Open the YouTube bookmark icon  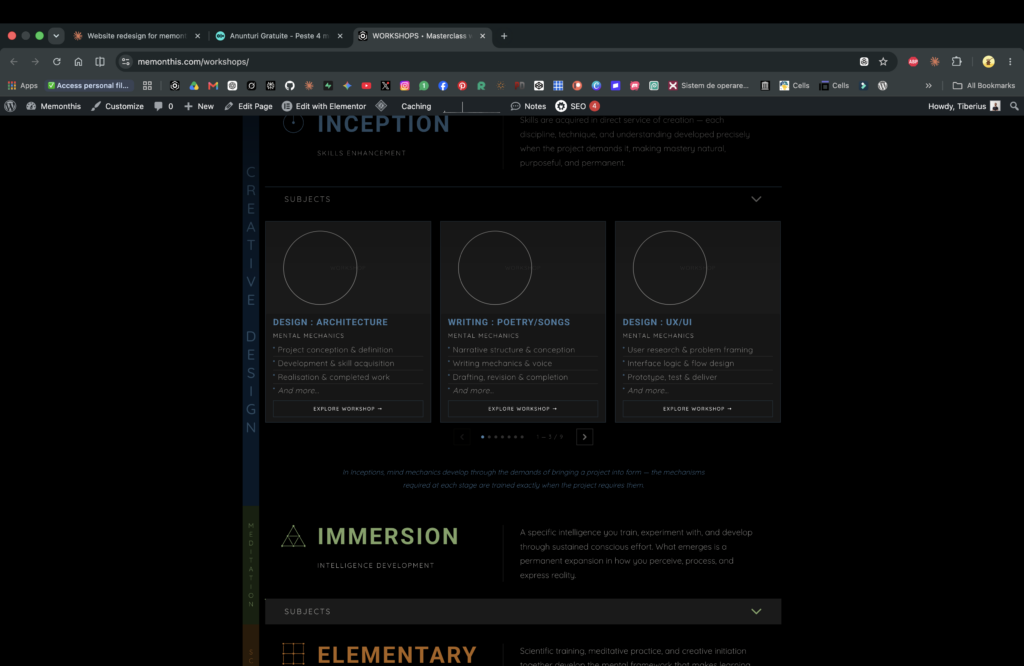coord(366,86)
